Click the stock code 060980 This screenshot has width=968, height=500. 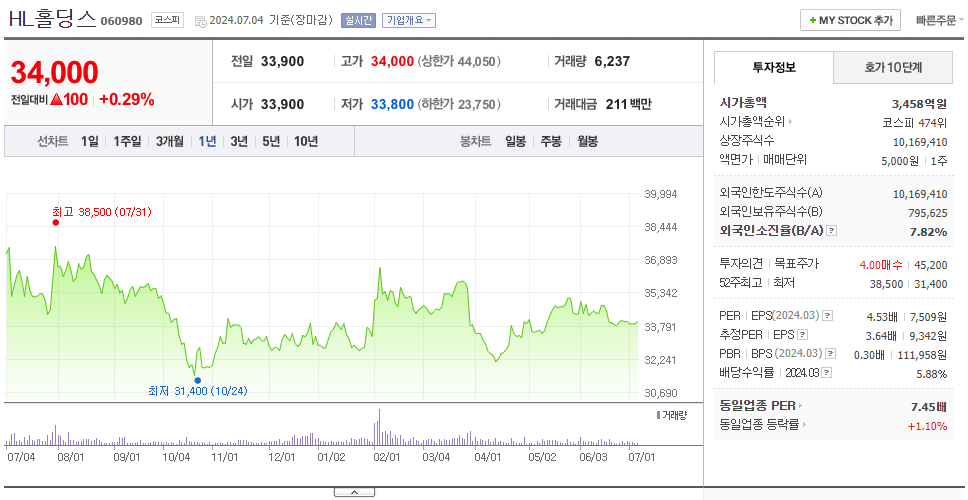point(122,22)
